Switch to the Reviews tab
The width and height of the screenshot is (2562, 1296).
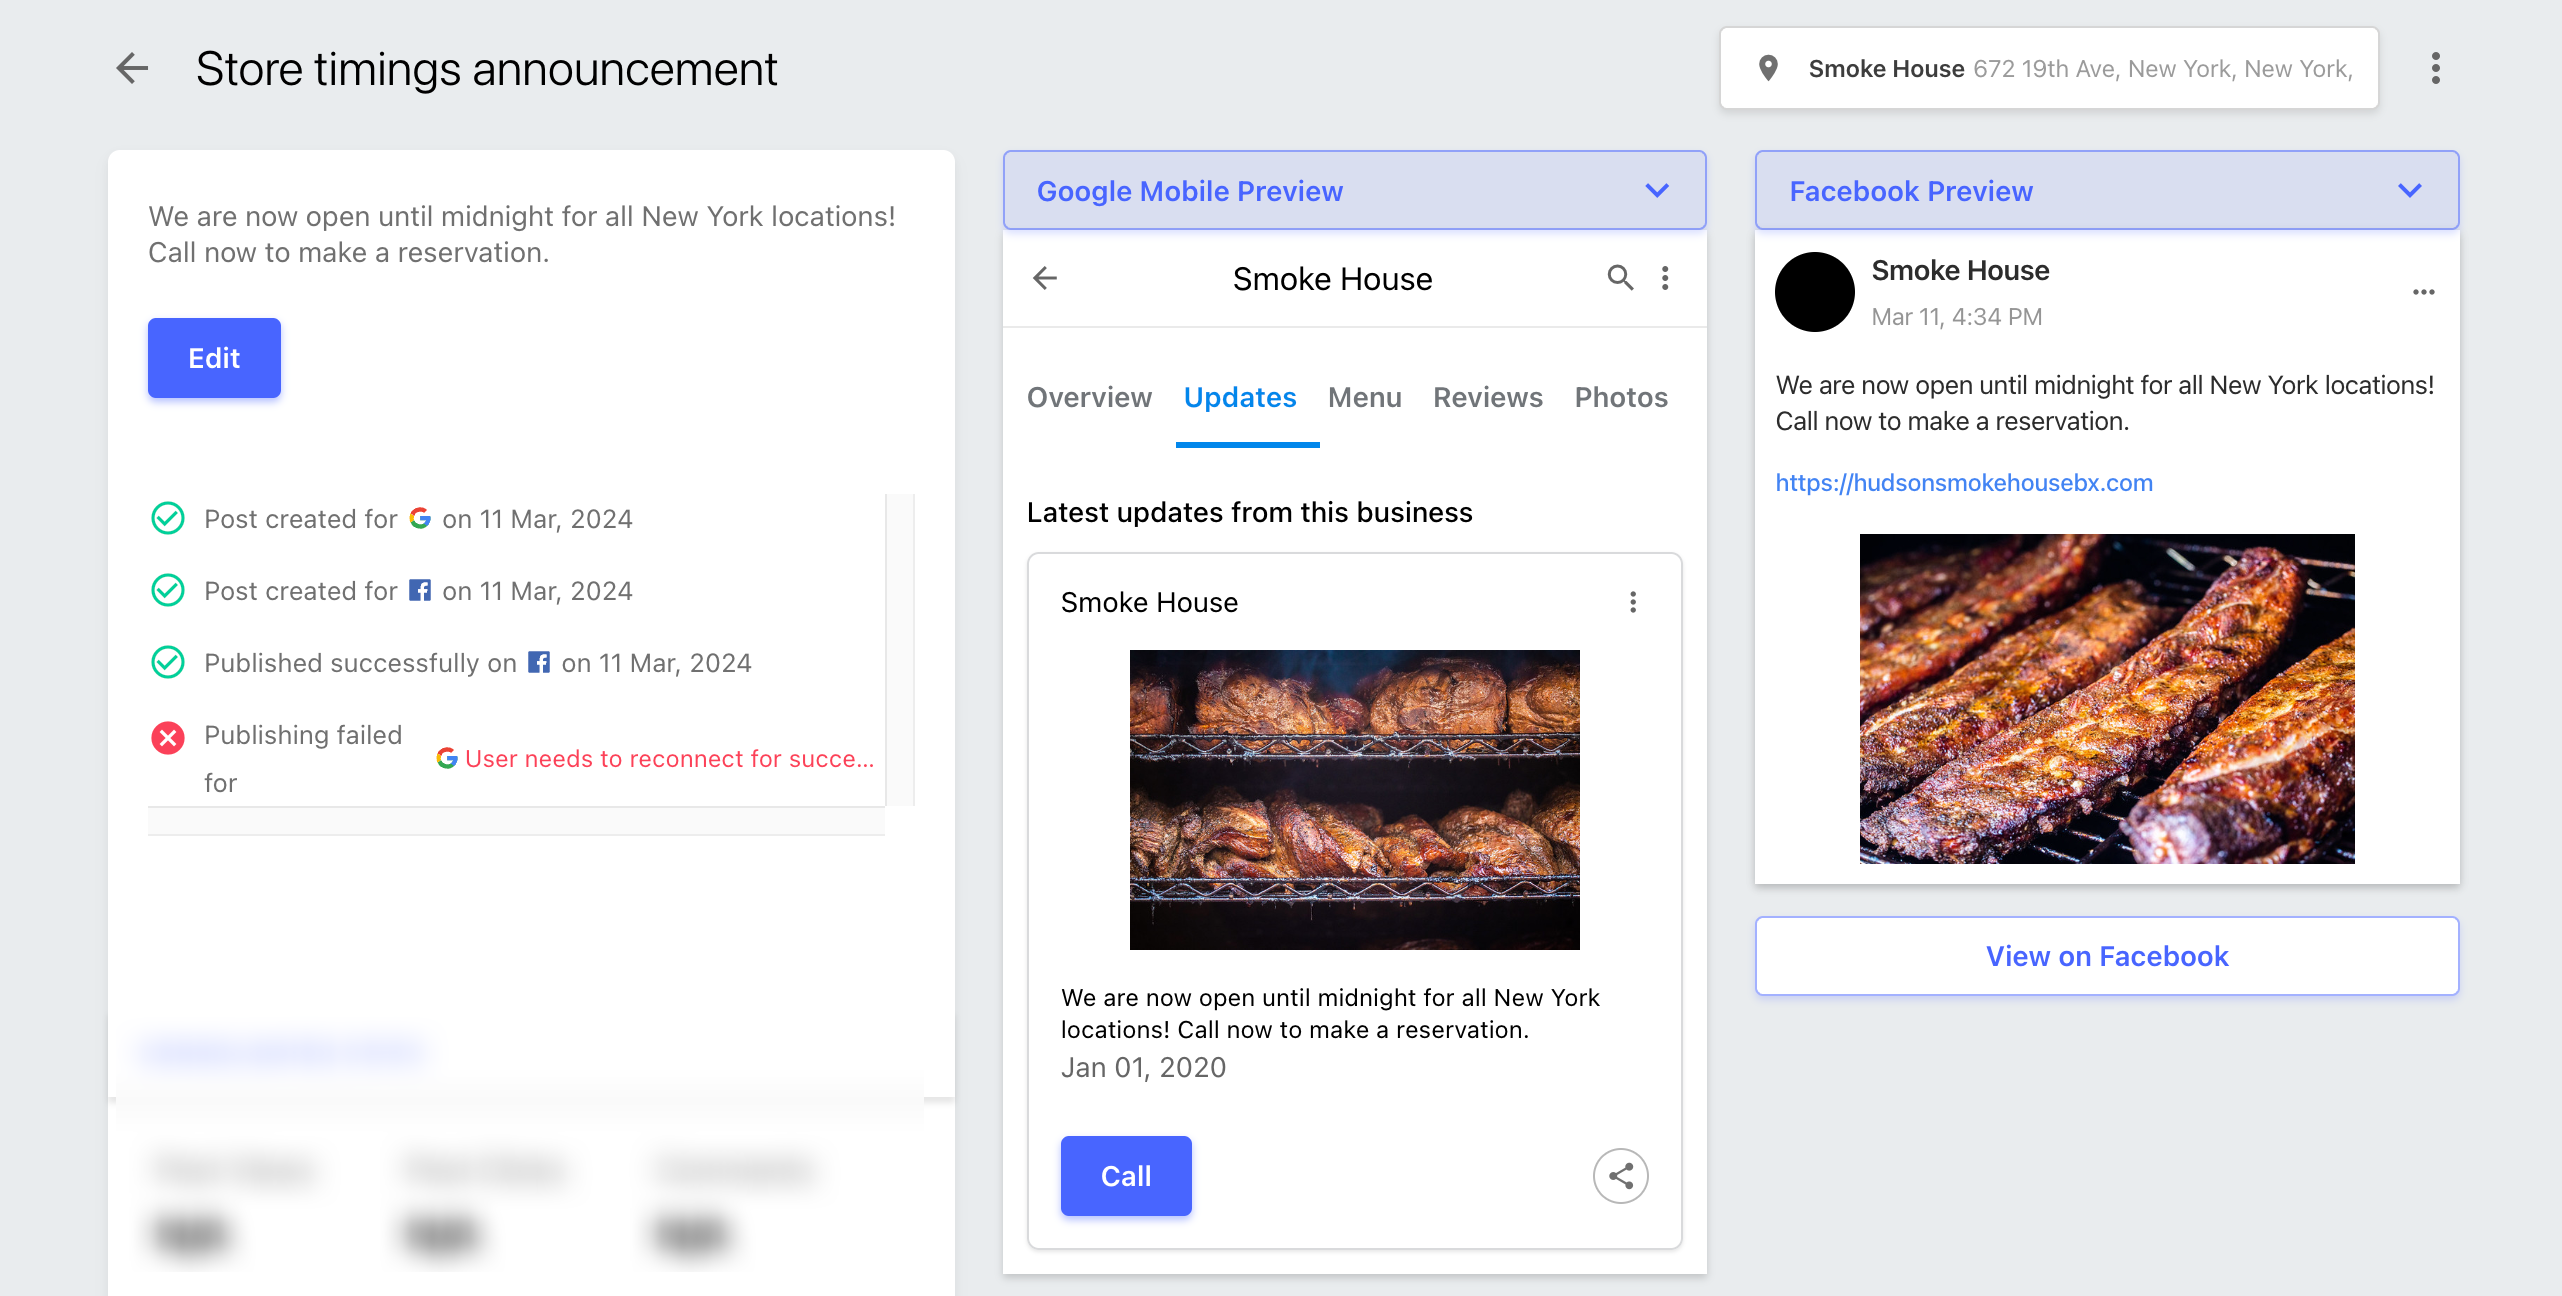click(x=1487, y=397)
